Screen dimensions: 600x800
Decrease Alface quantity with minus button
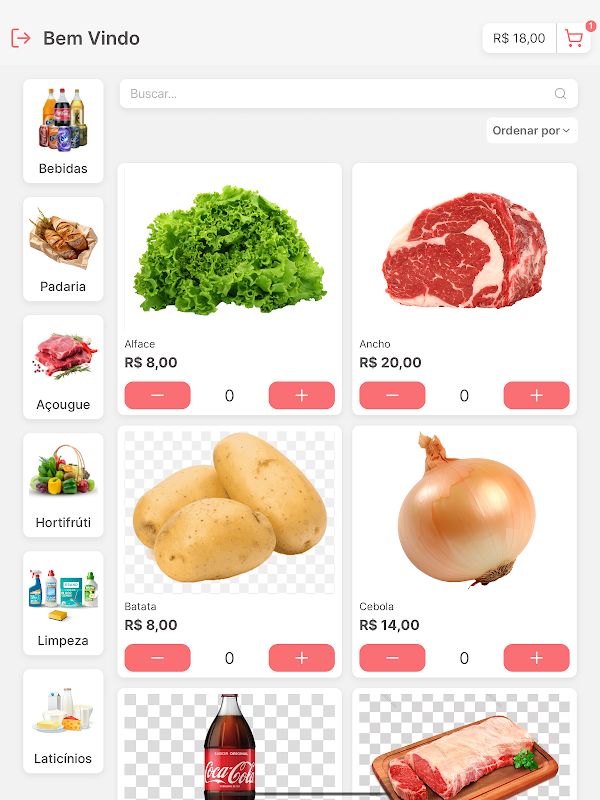tap(158, 395)
